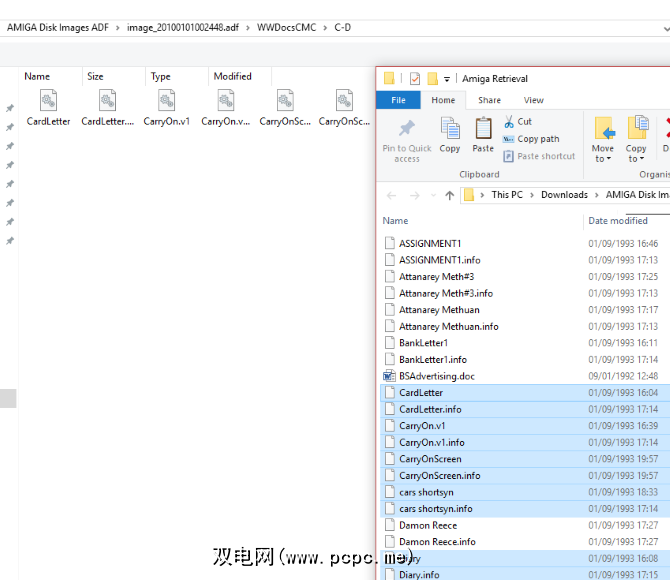Select the ASSIGNMENT1 file
The height and width of the screenshot is (580, 670).
(x=430, y=243)
